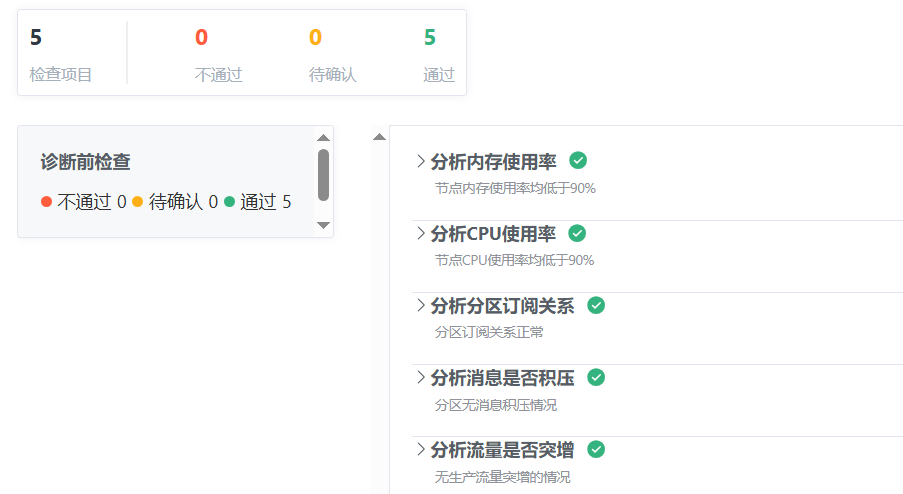Click the 检查项目 total count
Image resolution: width=903 pixels, height=494 pixels.
point(36,38)
